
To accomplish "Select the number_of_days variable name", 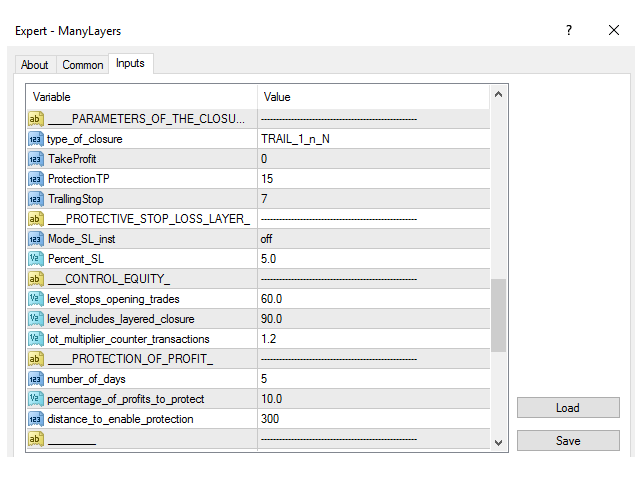I will pos(86,379).
